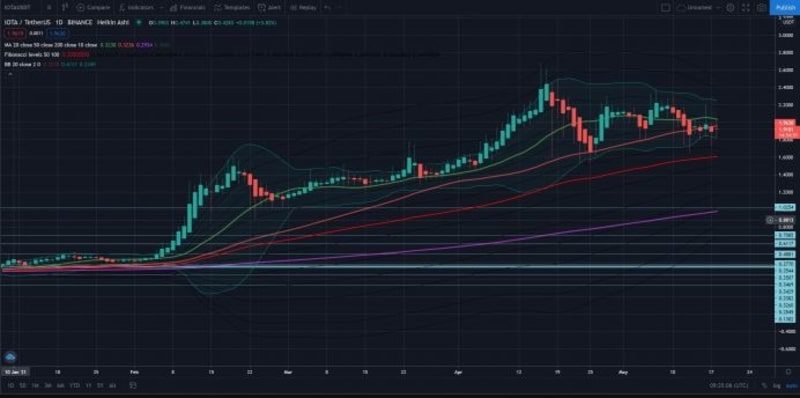The width and height of the screenshot is (800, 398).
Task: Click the IOTA / TetherUS chart title
Action: (x=29, y=22)
